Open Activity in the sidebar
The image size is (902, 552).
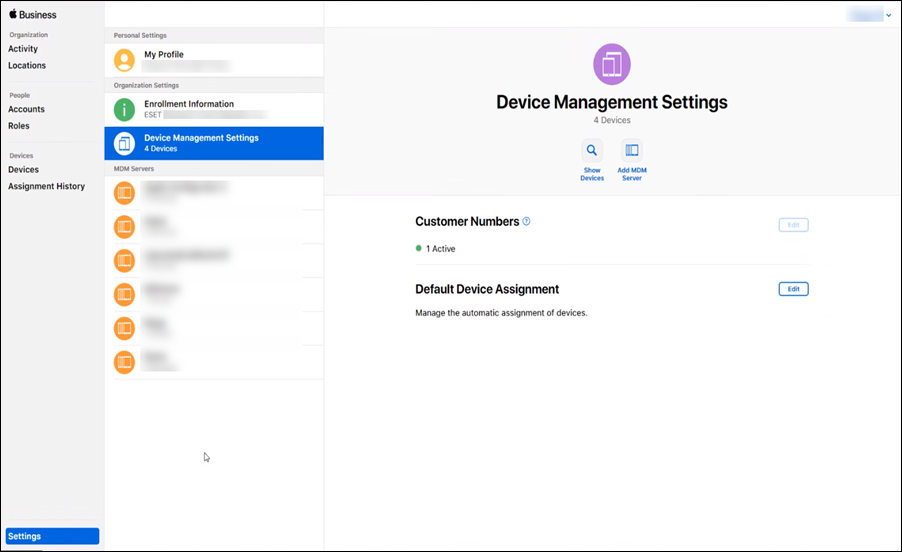coord(23,49)
